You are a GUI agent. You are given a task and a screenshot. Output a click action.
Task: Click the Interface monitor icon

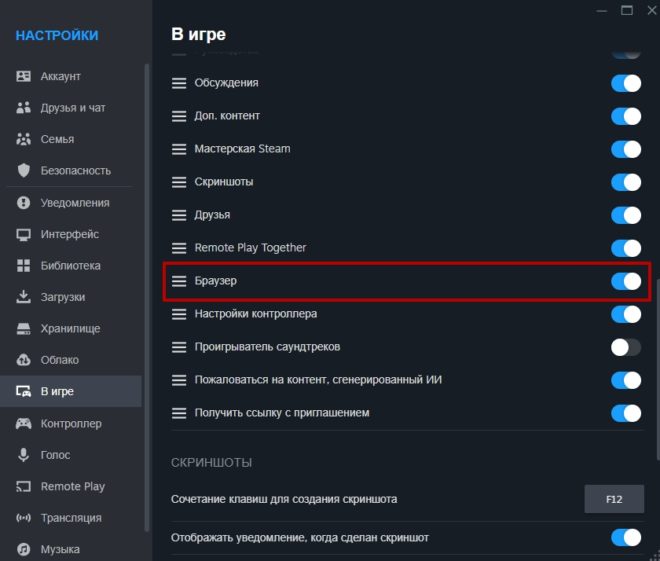point(23,234)
